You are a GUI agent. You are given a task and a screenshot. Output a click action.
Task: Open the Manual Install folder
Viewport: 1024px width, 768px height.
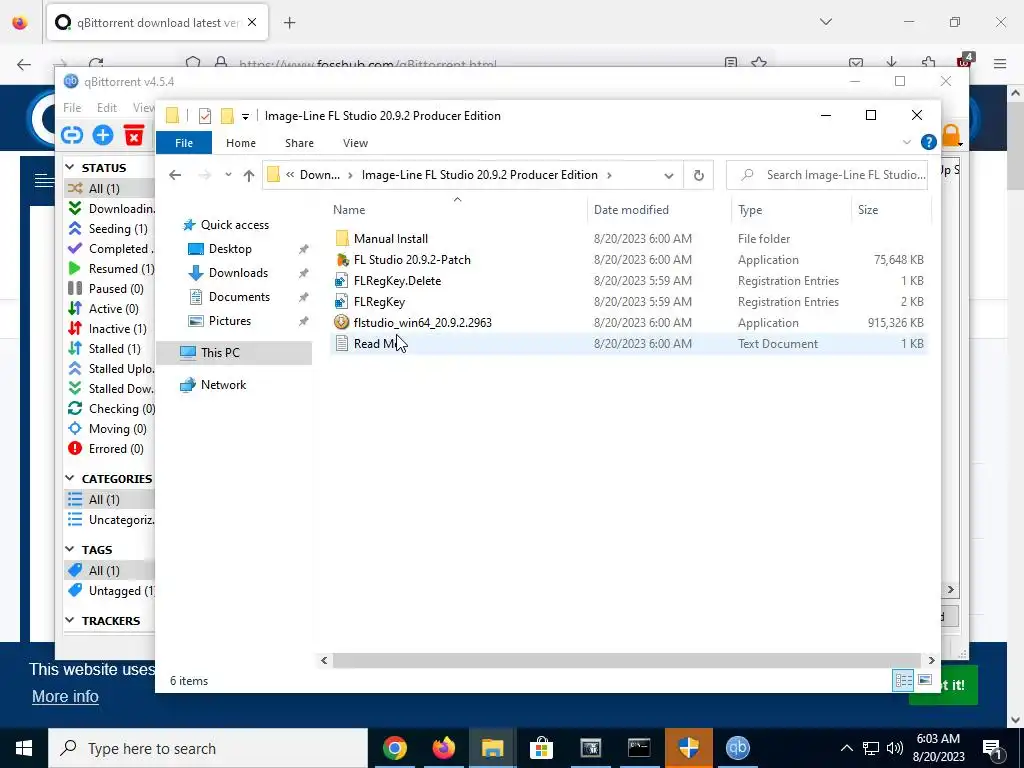point(391,239)
